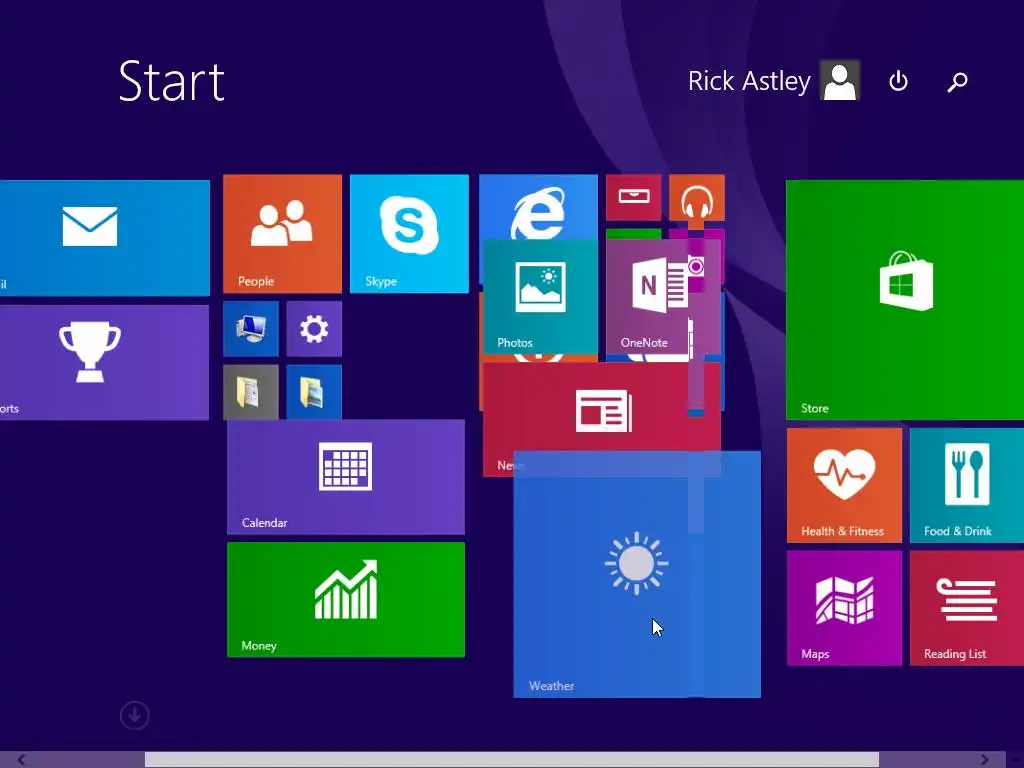
Task: Click the power options button
Action: coord(899,81)
